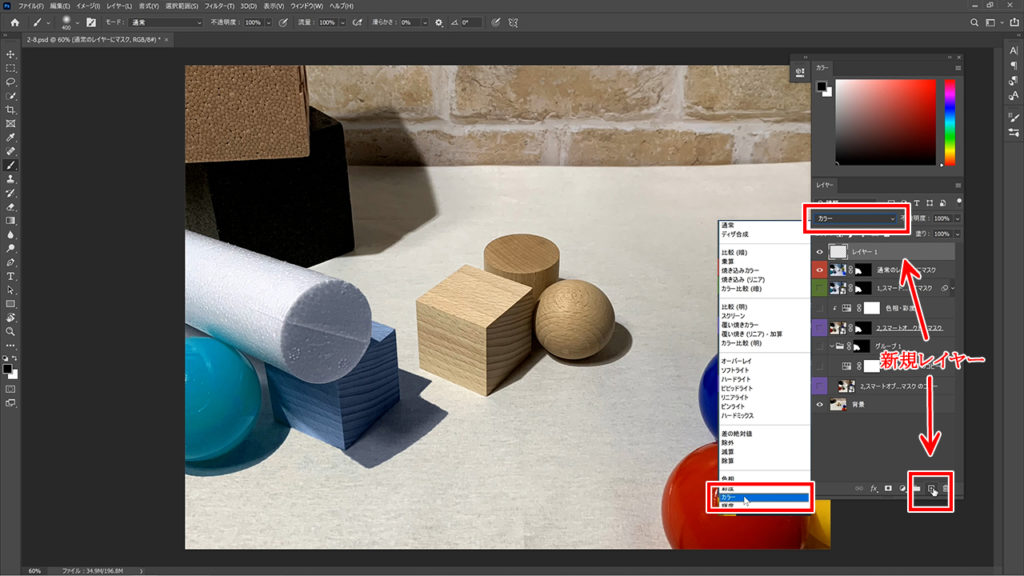Choose オーバーレイ blend mode from the list
The image size is (1024, 576).
pyautogui.click(x=737, y=361)
